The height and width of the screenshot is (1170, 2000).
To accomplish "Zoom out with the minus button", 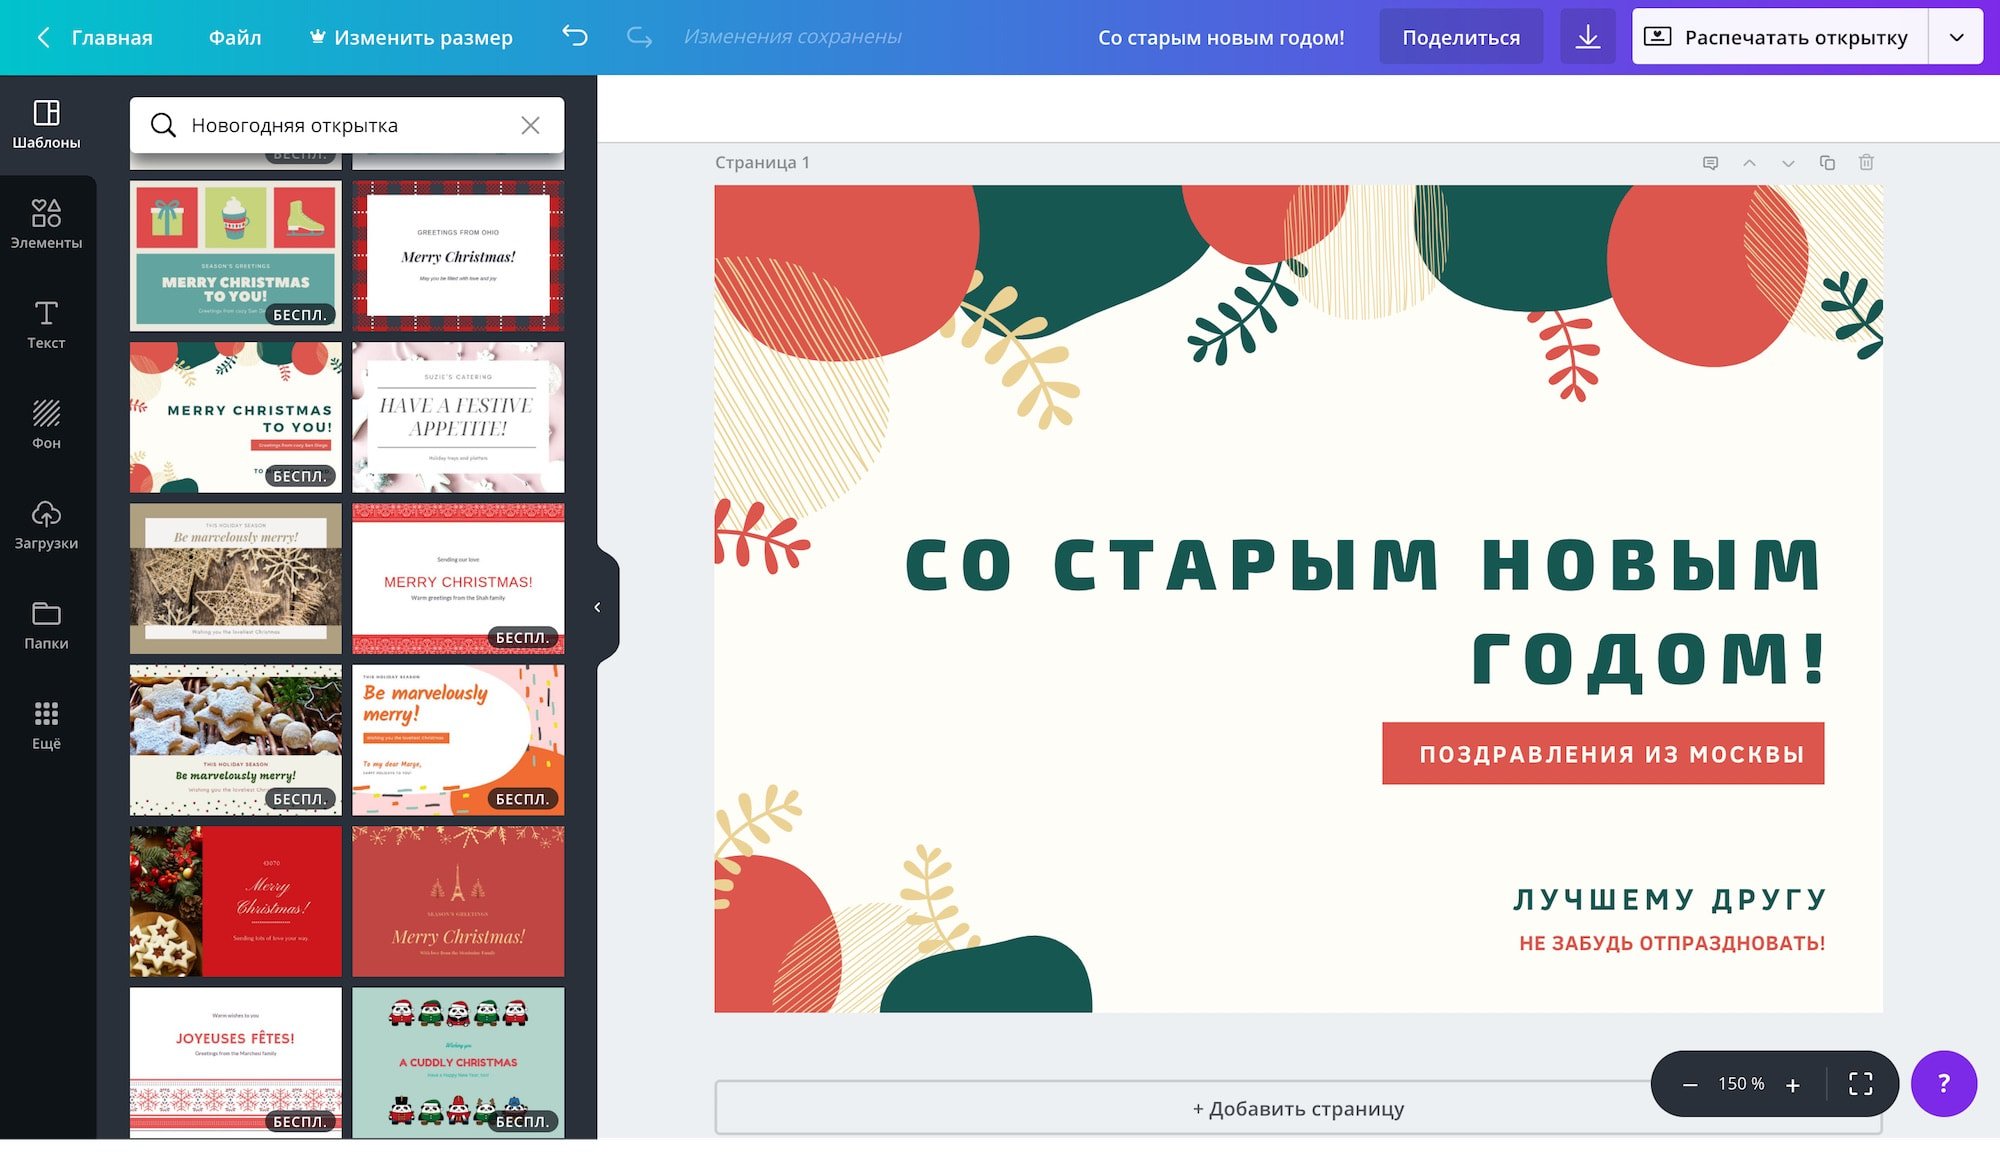I will click(1690, 1084).
